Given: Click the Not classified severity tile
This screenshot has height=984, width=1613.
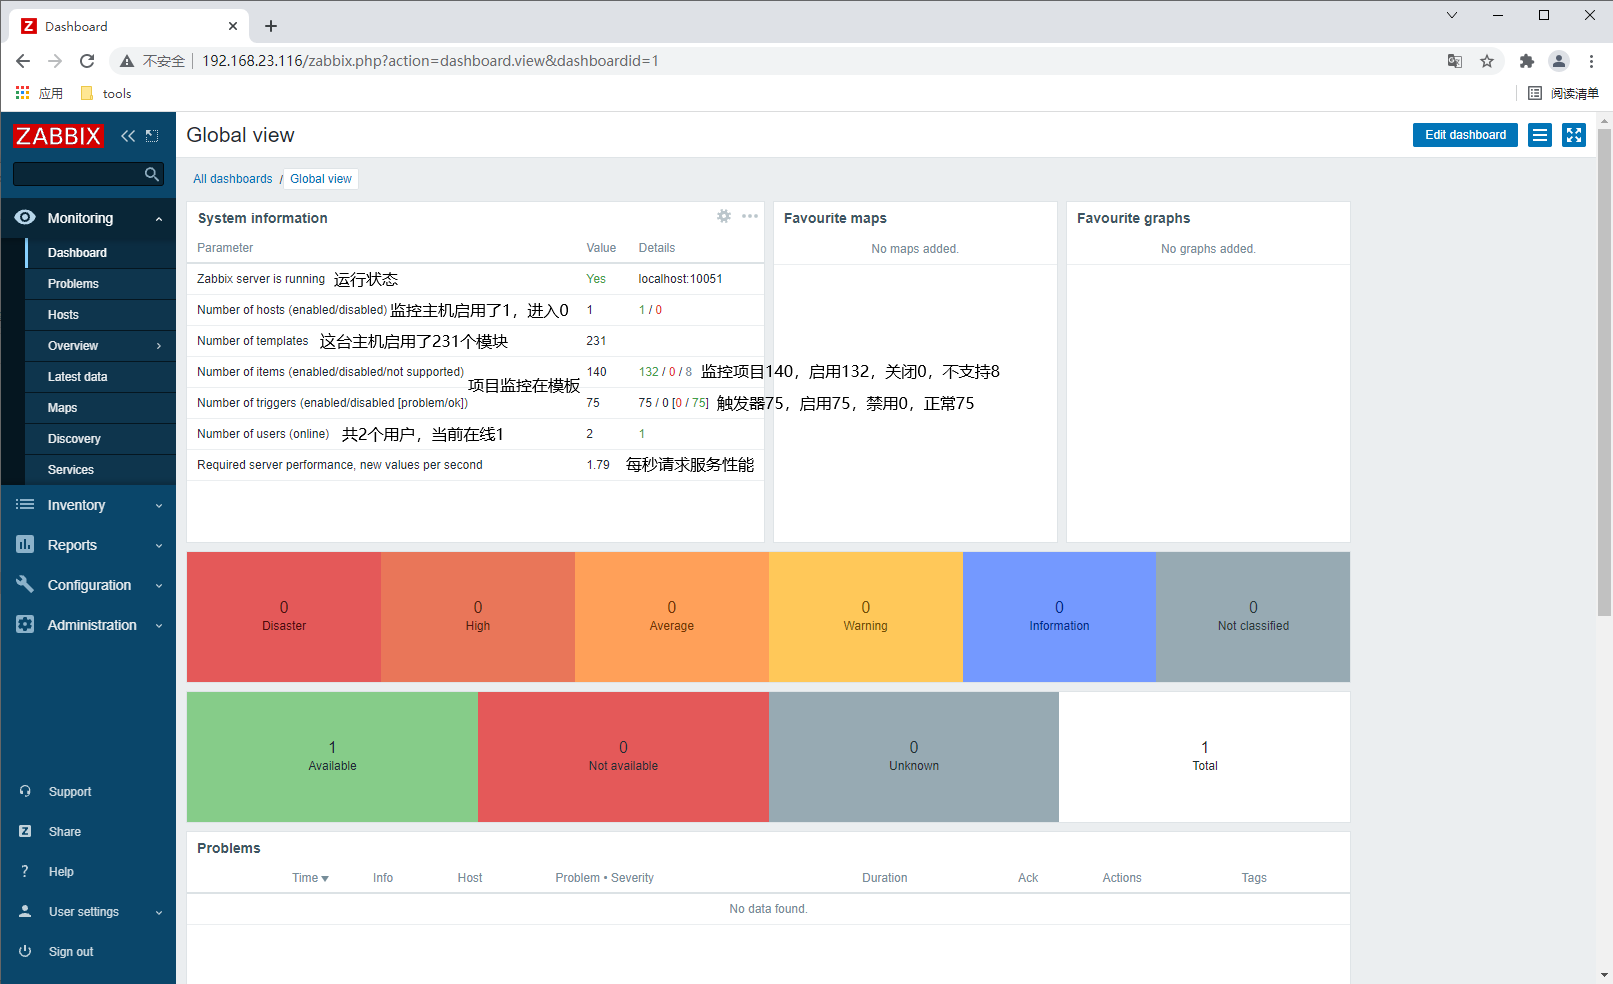Looking at the screenshot, I should [1253, 617].
